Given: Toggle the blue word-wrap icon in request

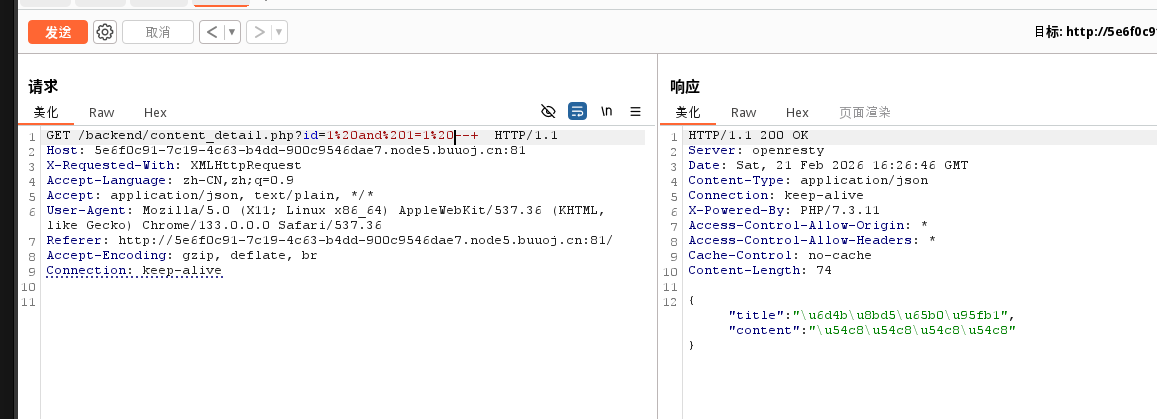Looking at the screenshot, I should 577,111.
